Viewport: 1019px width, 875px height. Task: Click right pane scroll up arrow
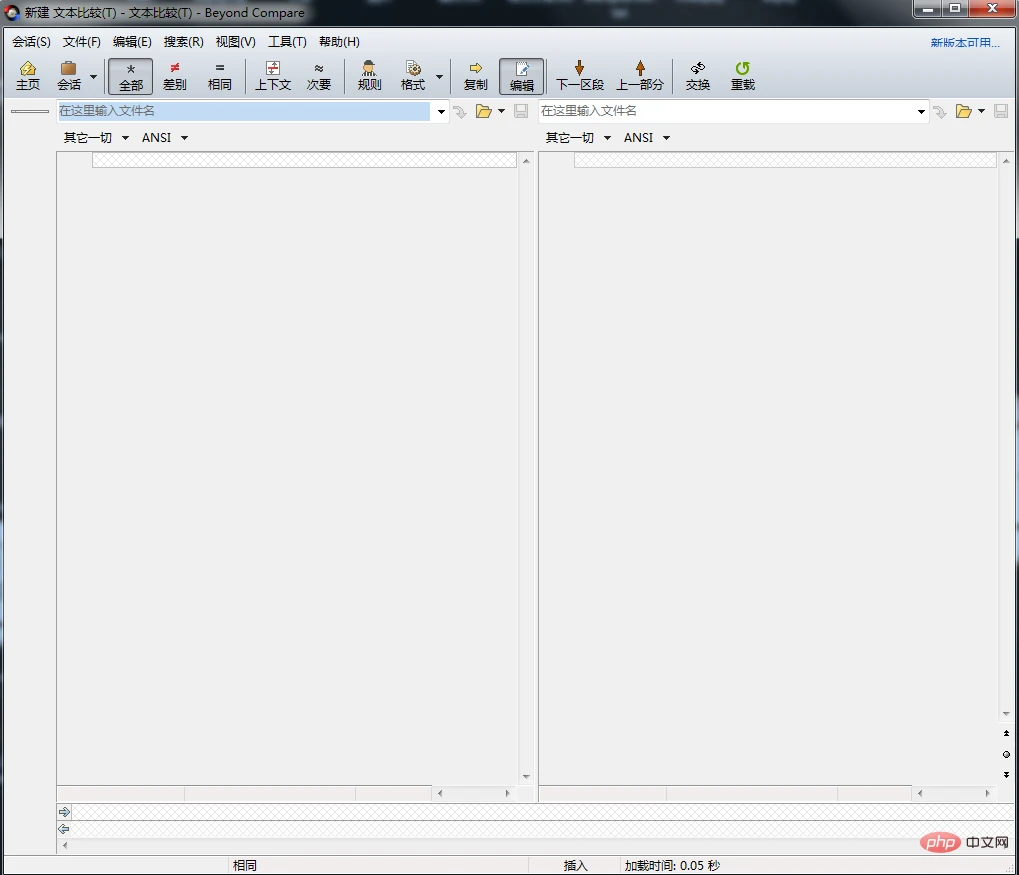(x=1006, y=161)
